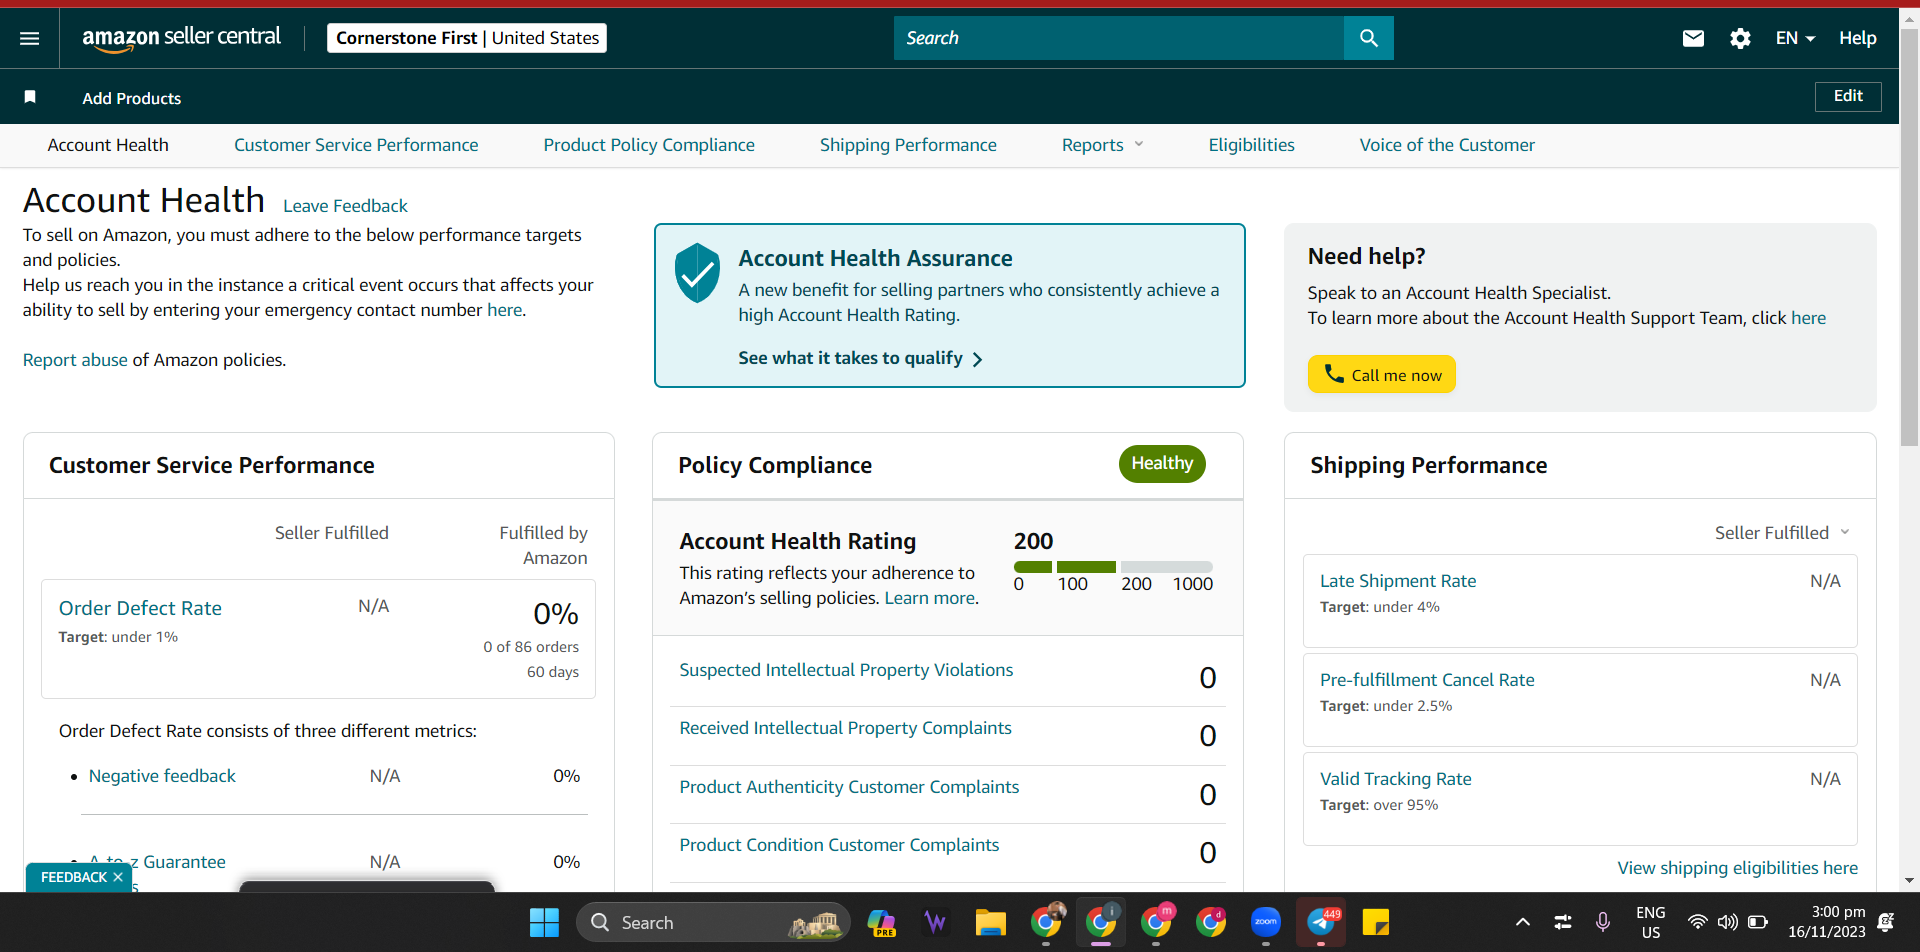Open Received Intellectual Property Complaints
Image resolution: width=1920 pixels, height=952 pixels.
[845, 728]
